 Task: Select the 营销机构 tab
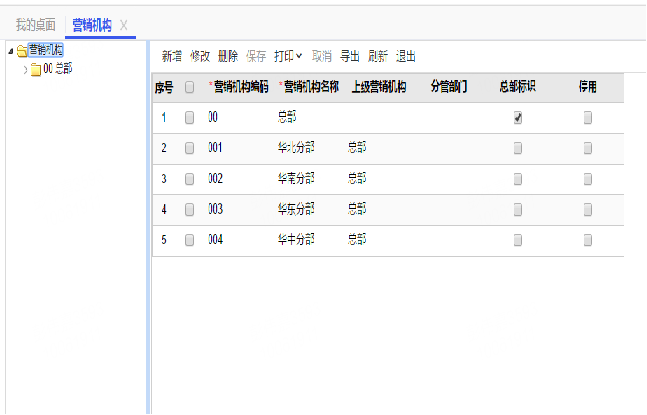point(91,24)
